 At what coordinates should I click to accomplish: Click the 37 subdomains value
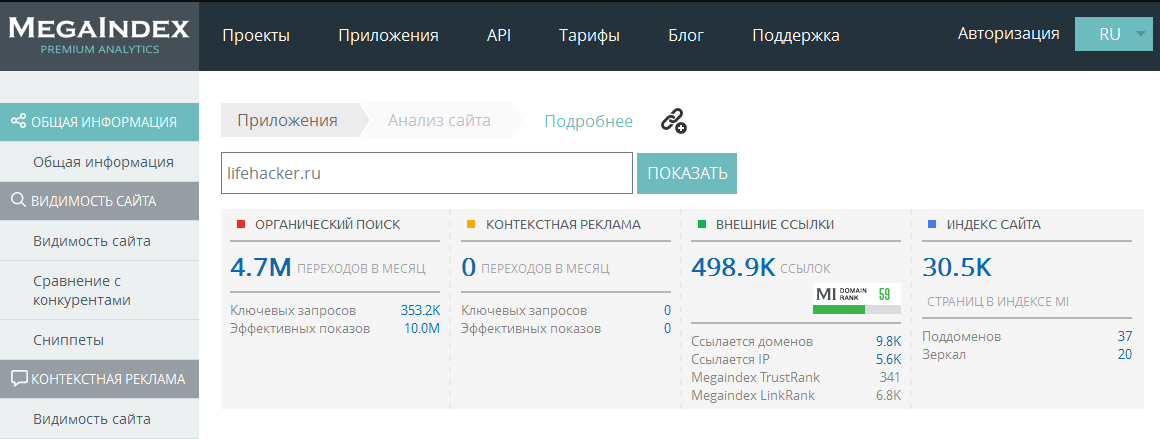pyautogui.click(x=1125, y=336)
